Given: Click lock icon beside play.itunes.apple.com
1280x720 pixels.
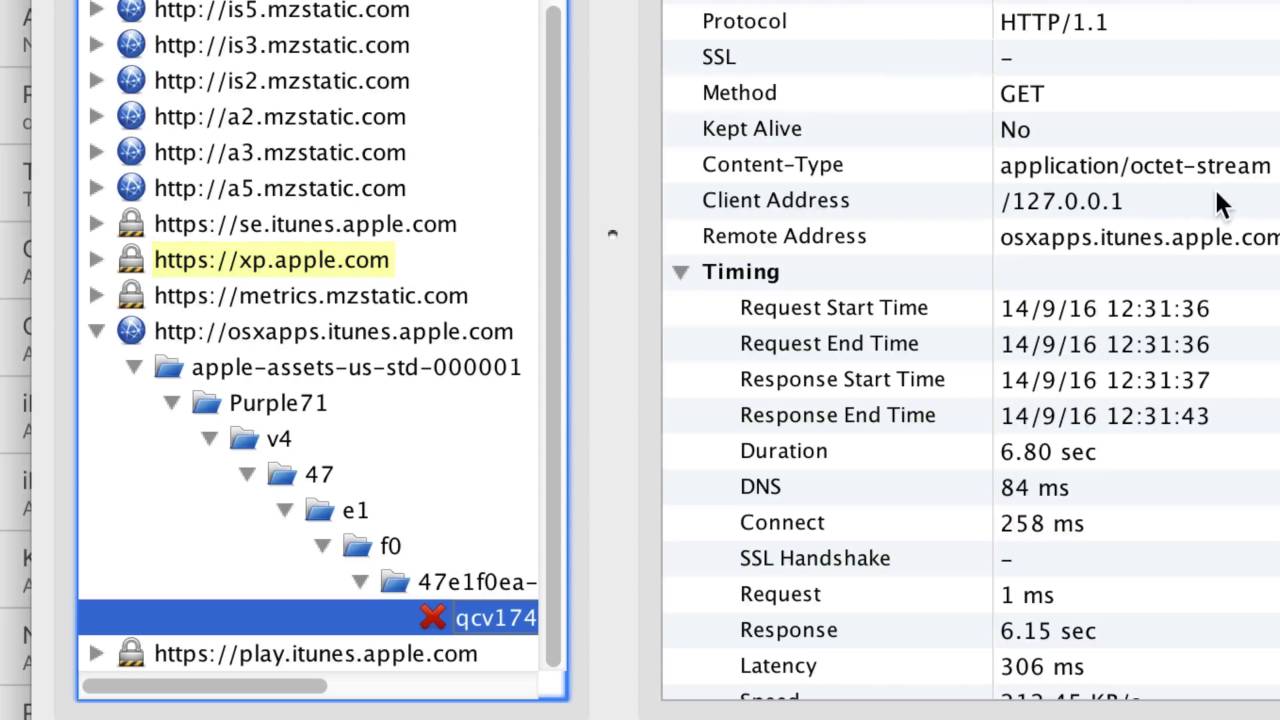Looking at the screenshot, I should click(131, 654).
